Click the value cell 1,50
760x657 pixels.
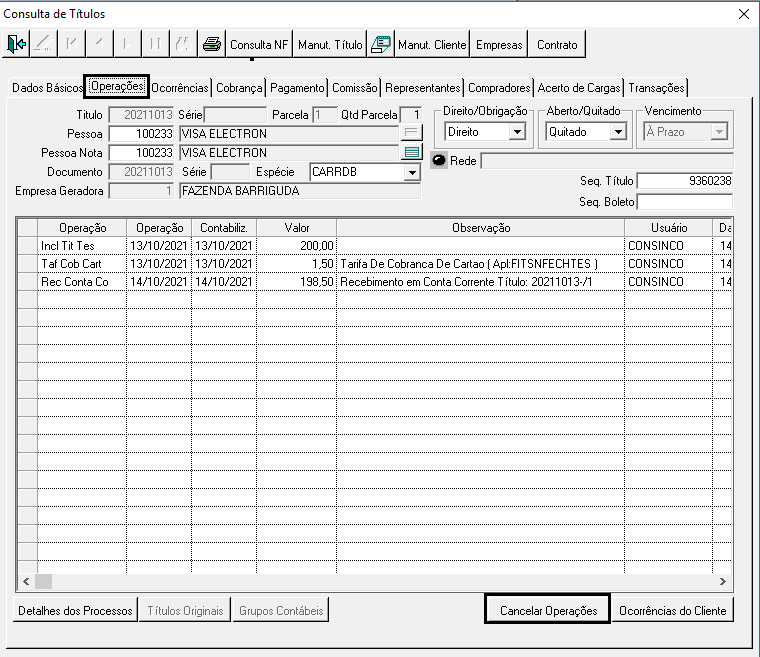tap(297, 264)
